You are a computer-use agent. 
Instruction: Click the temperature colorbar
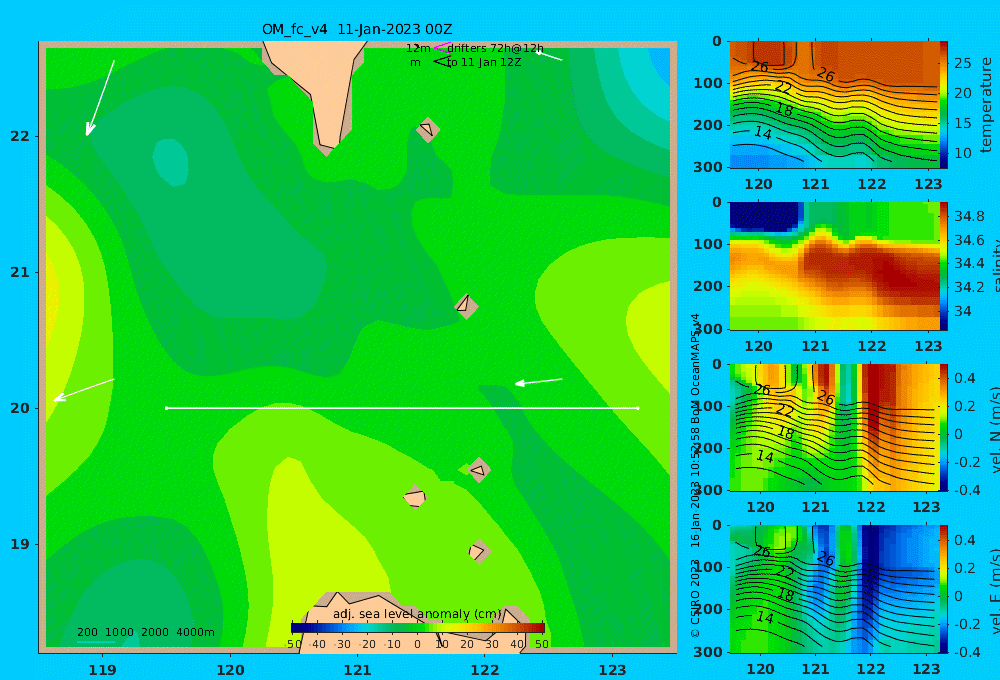click(944, 105)
